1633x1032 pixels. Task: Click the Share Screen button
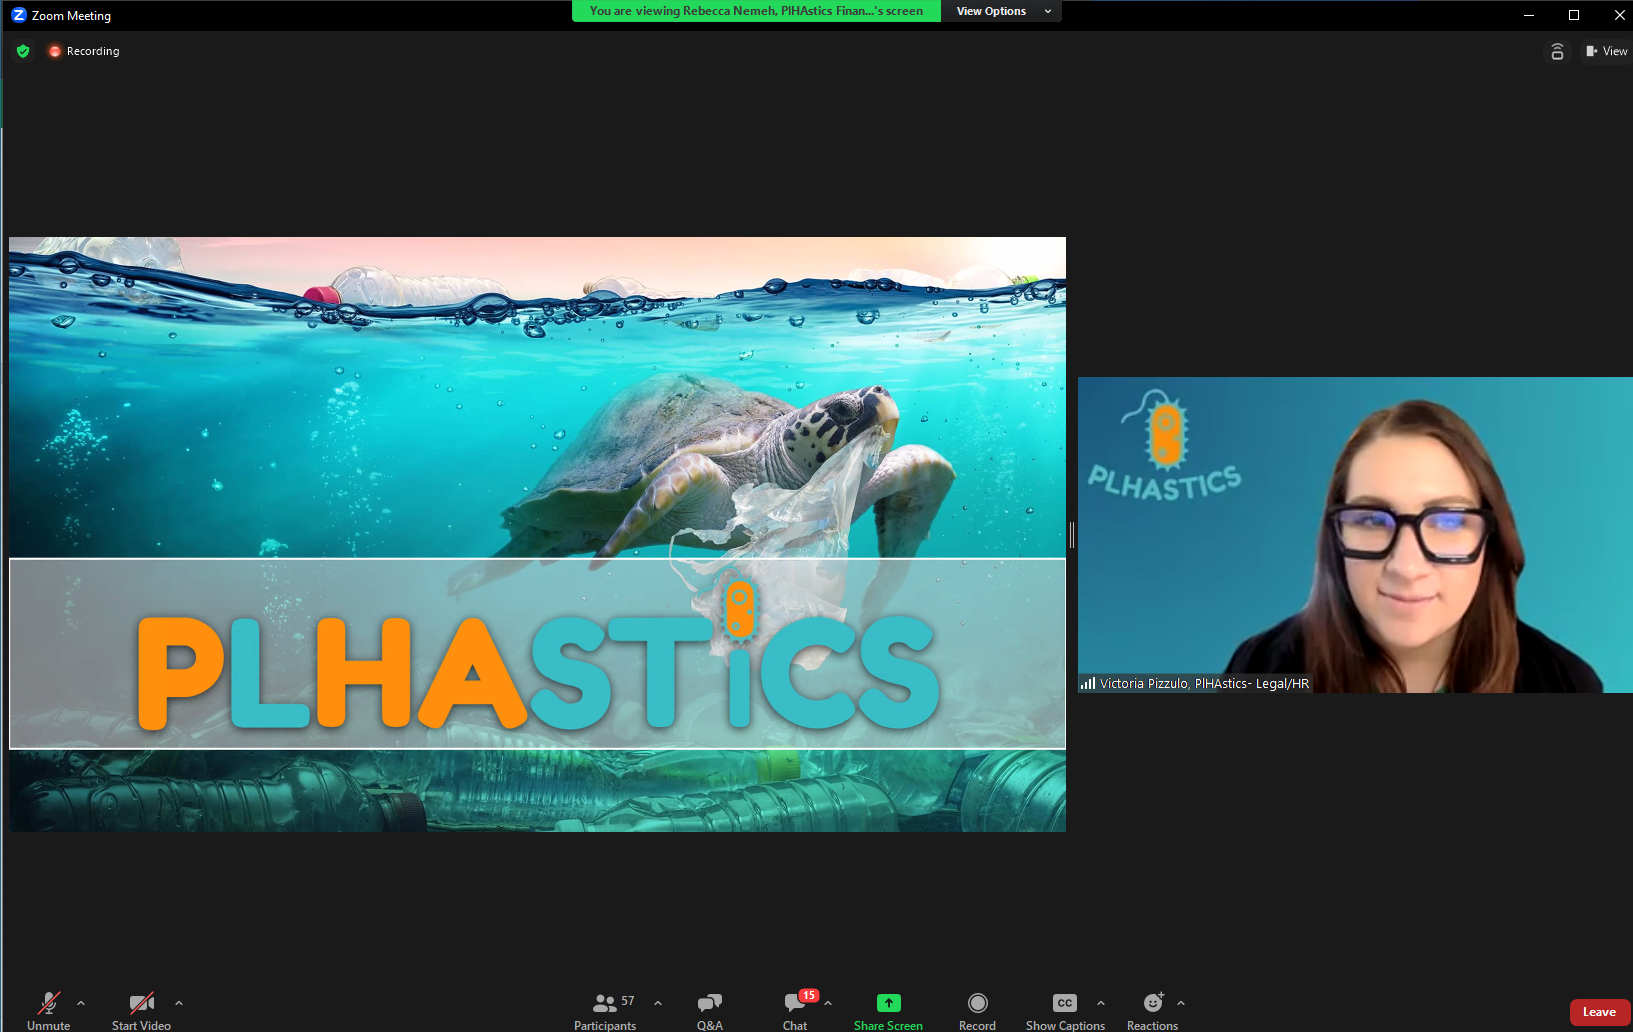[888, 1010]
